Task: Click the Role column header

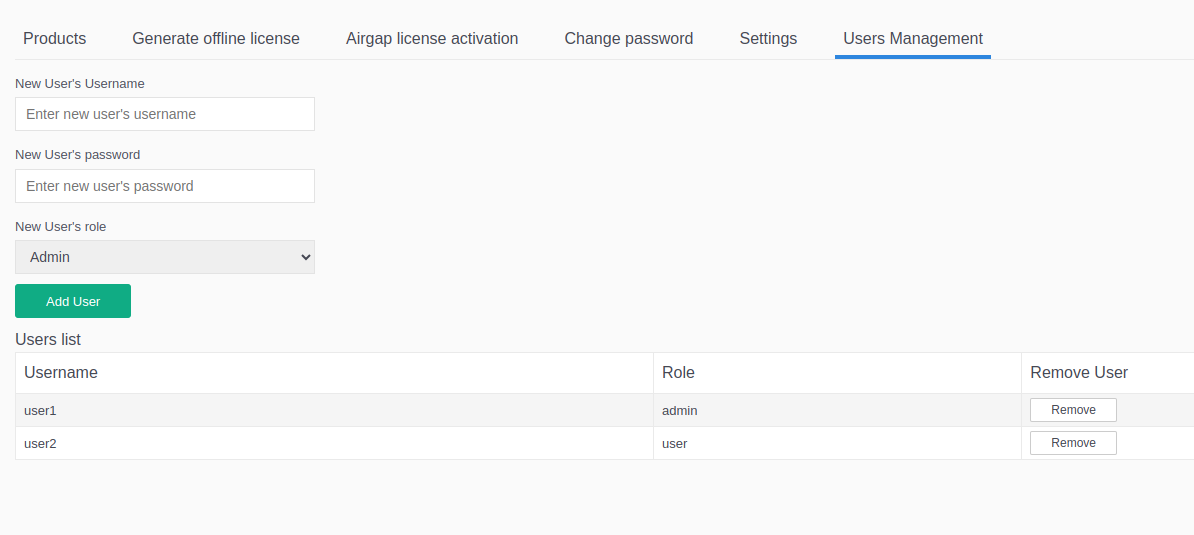Action: (678, 373)
